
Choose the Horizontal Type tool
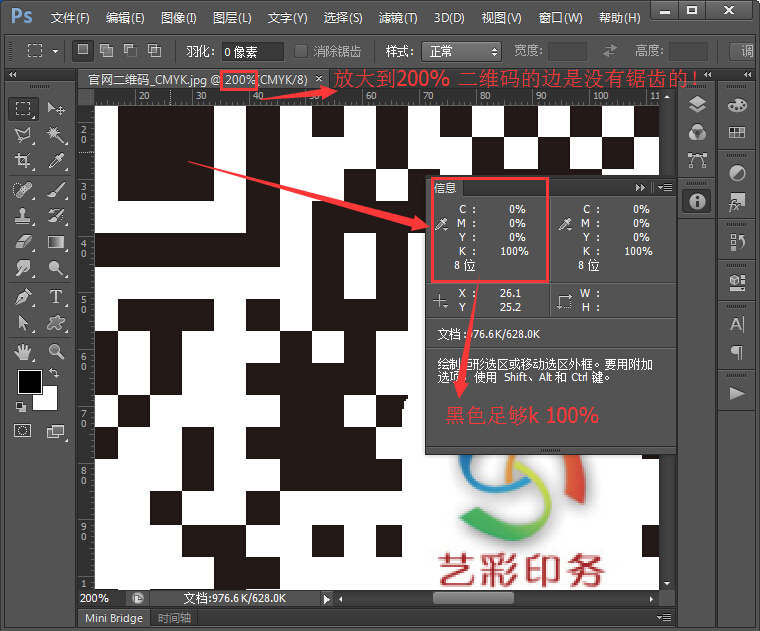[56, 297]
